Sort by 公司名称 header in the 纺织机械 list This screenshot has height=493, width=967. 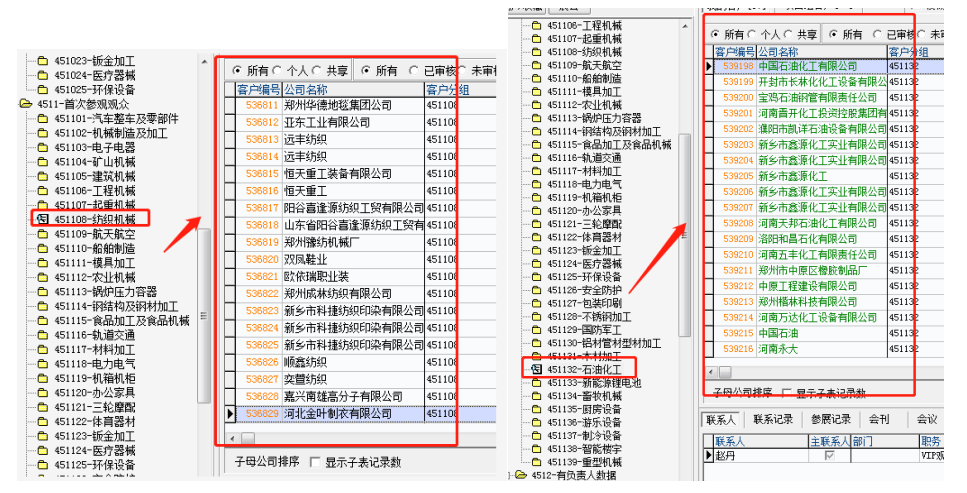coord(353,90)
